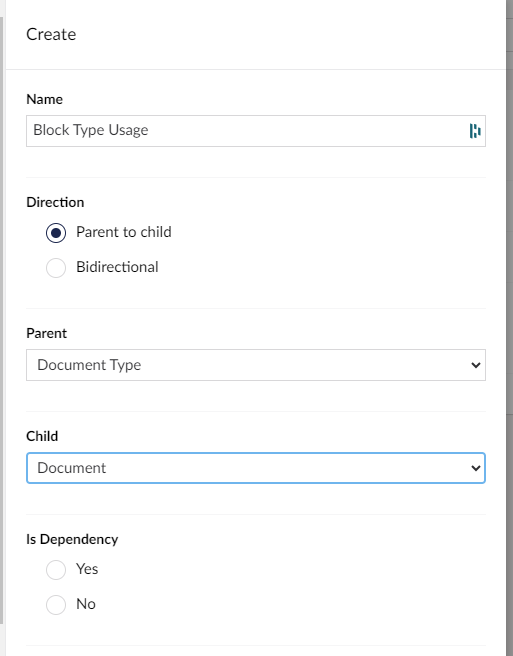
Task: Click the 'Parent' field label
Action: pyautogui.click(x=46, y=333)
